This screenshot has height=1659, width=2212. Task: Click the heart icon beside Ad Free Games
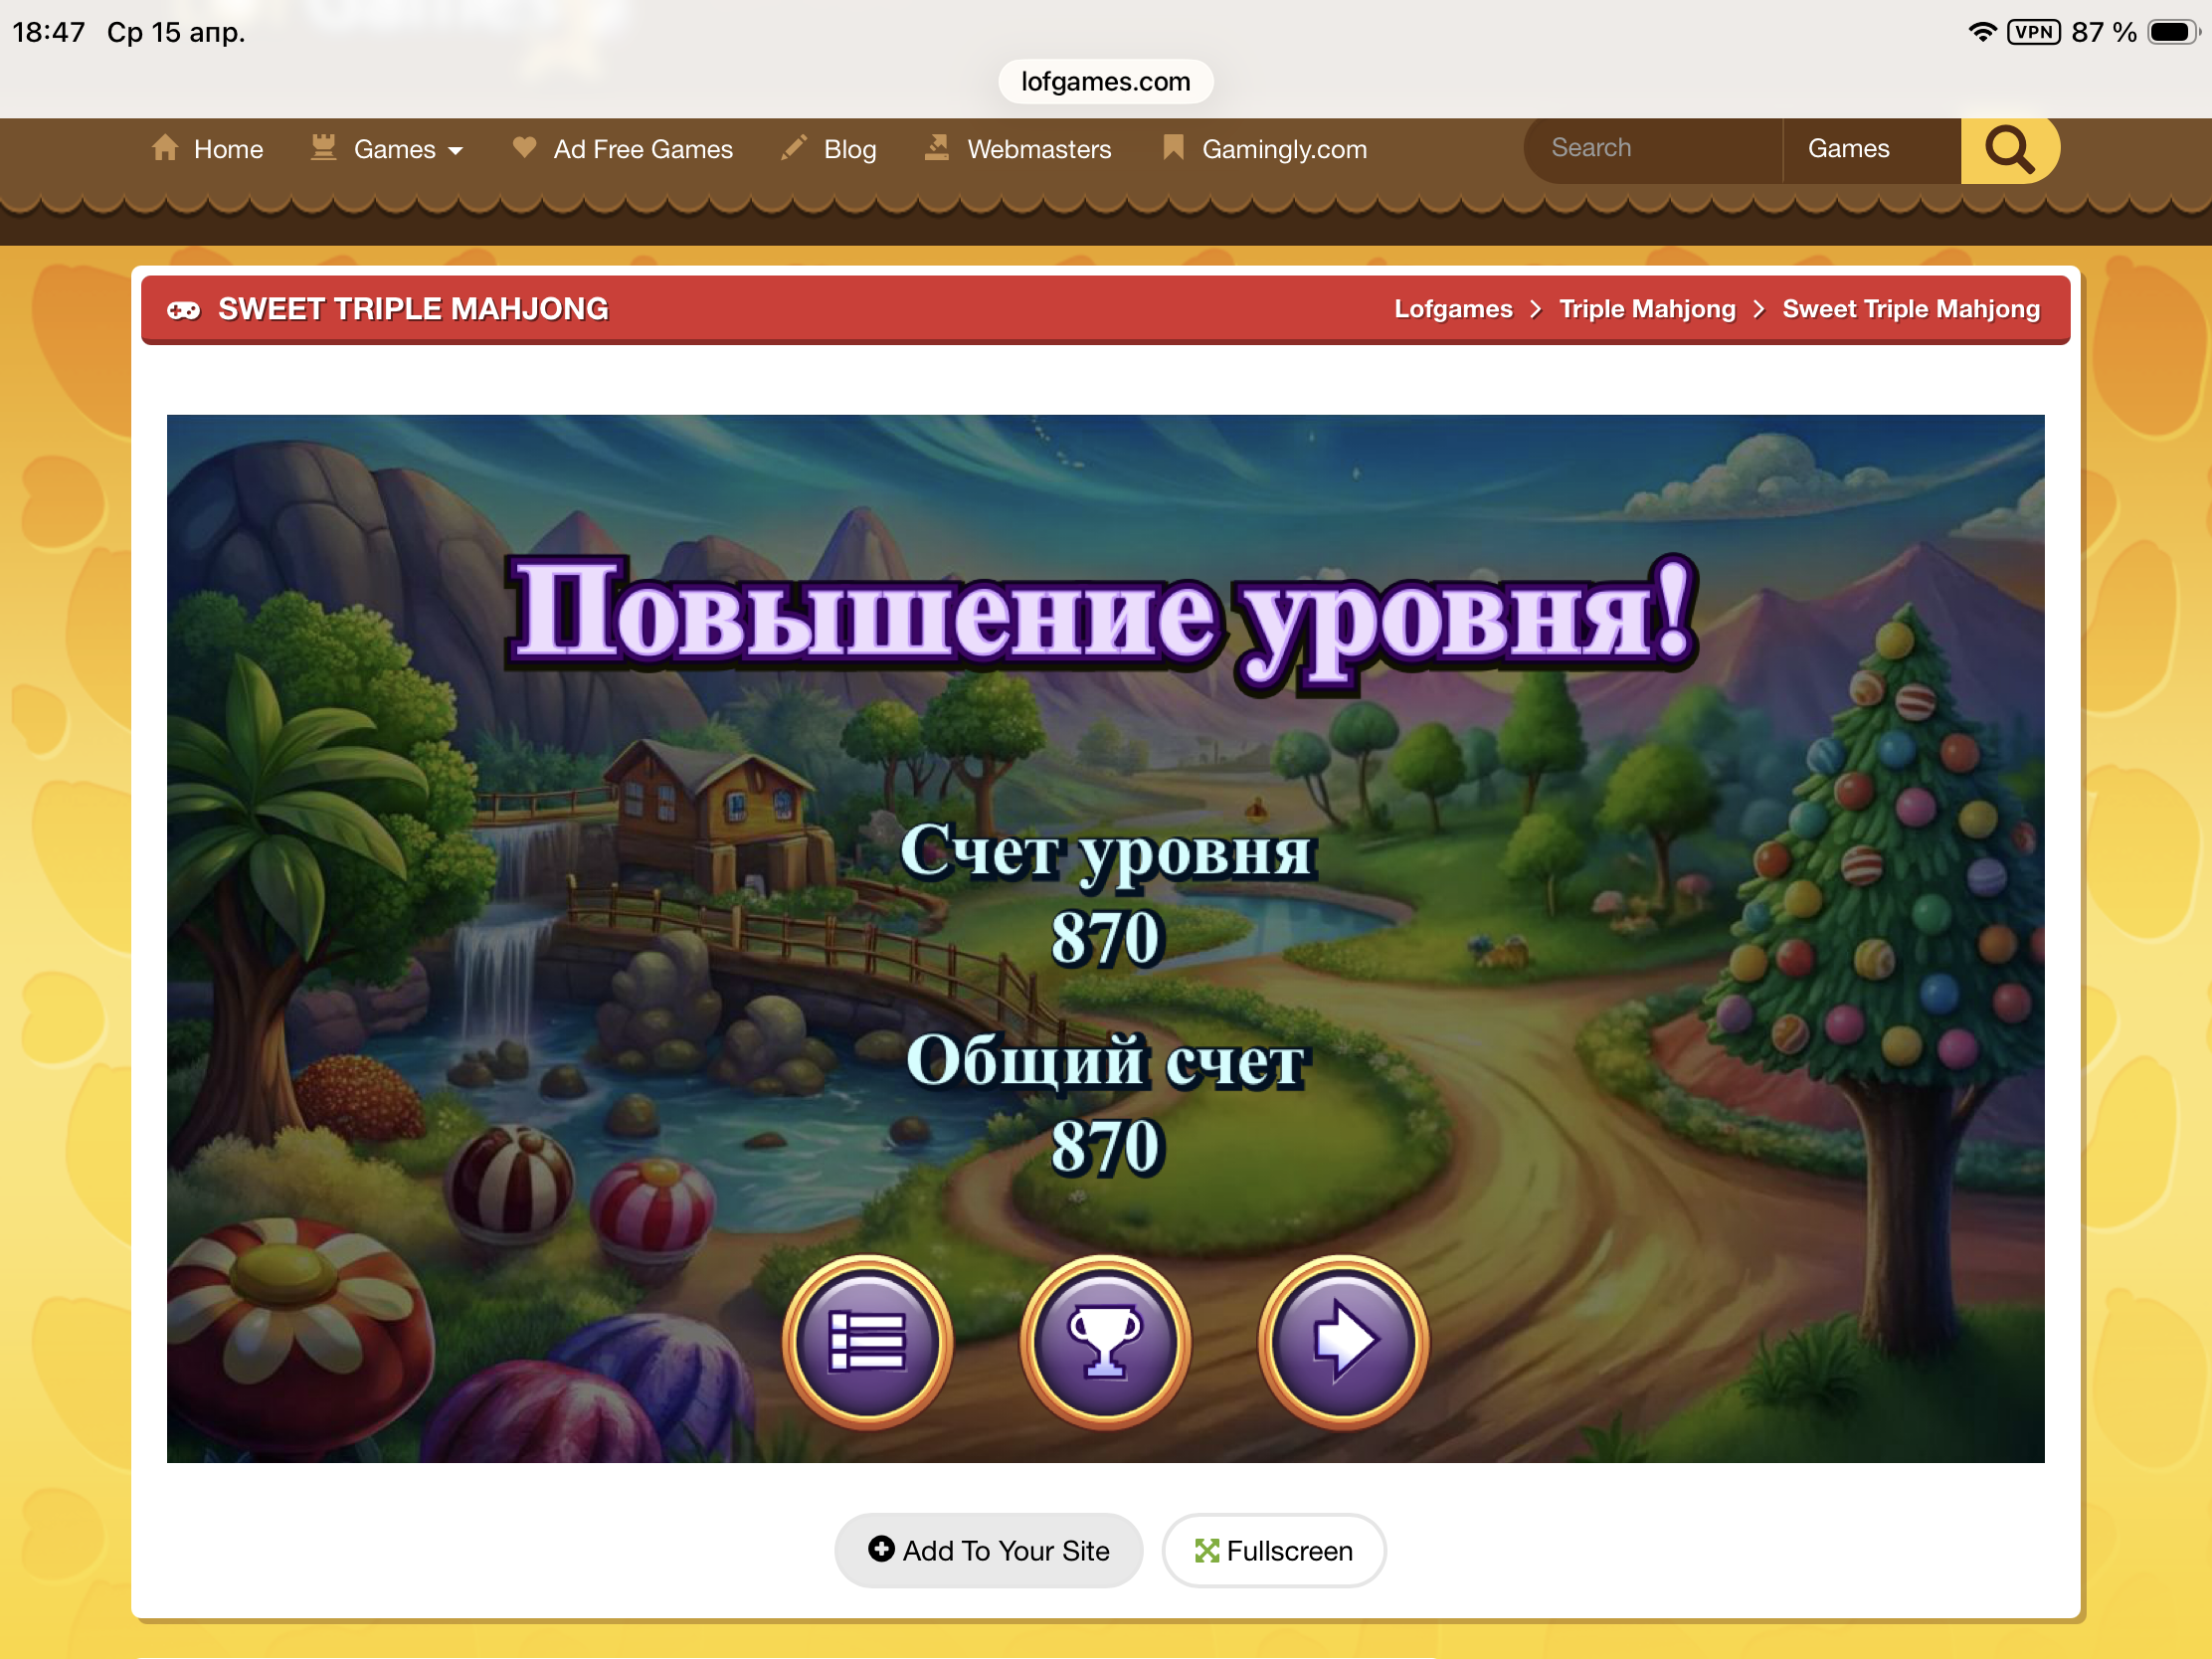[x=524, y=147]
